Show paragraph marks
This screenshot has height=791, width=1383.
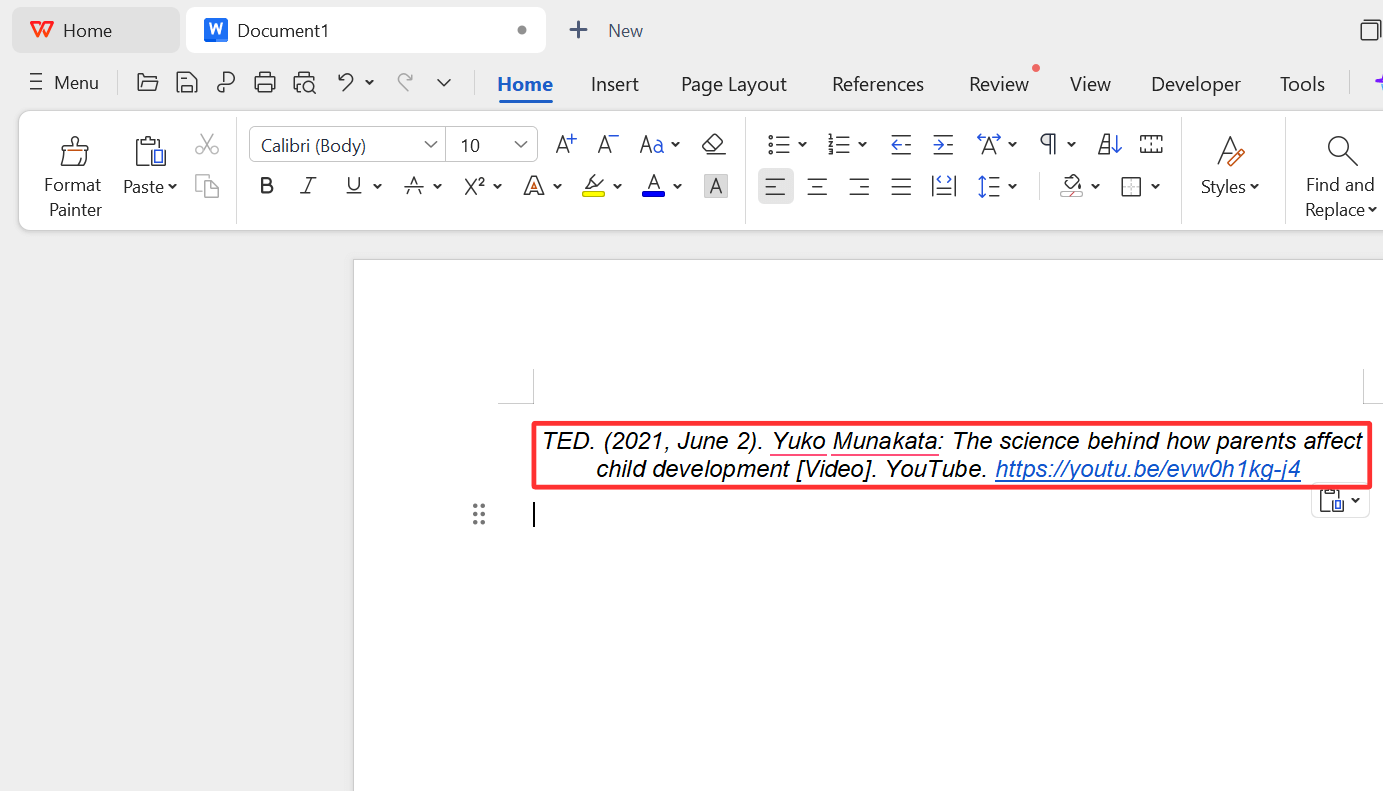tap(1049, 144)
